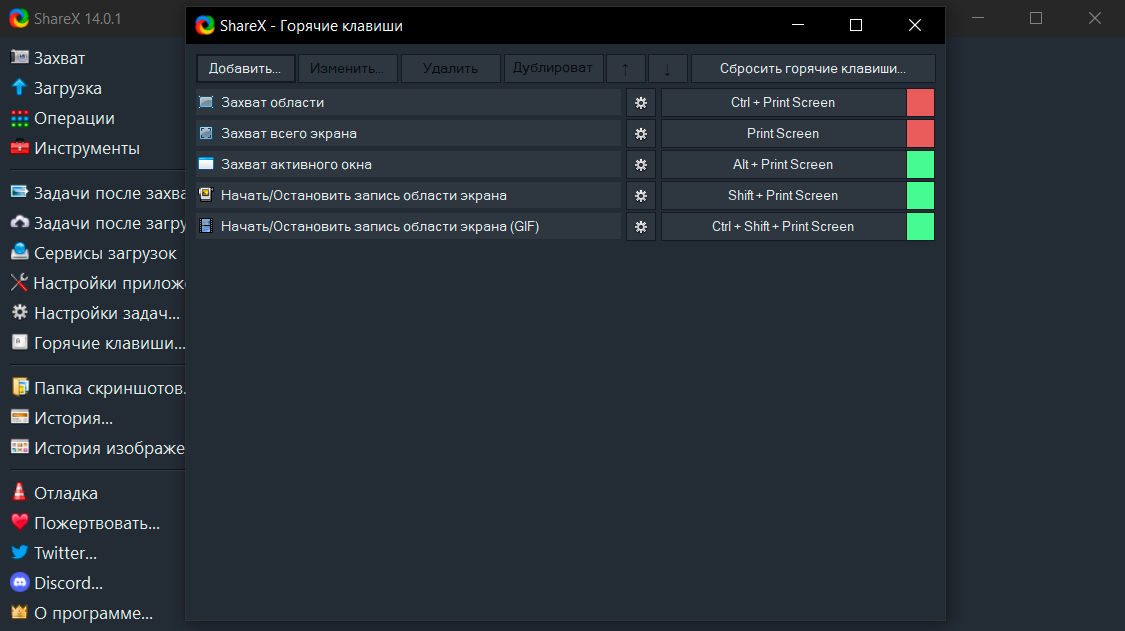Click the Twitter bird icon
The width and height of the screenshot is (1125, 631).
(19, 552)
